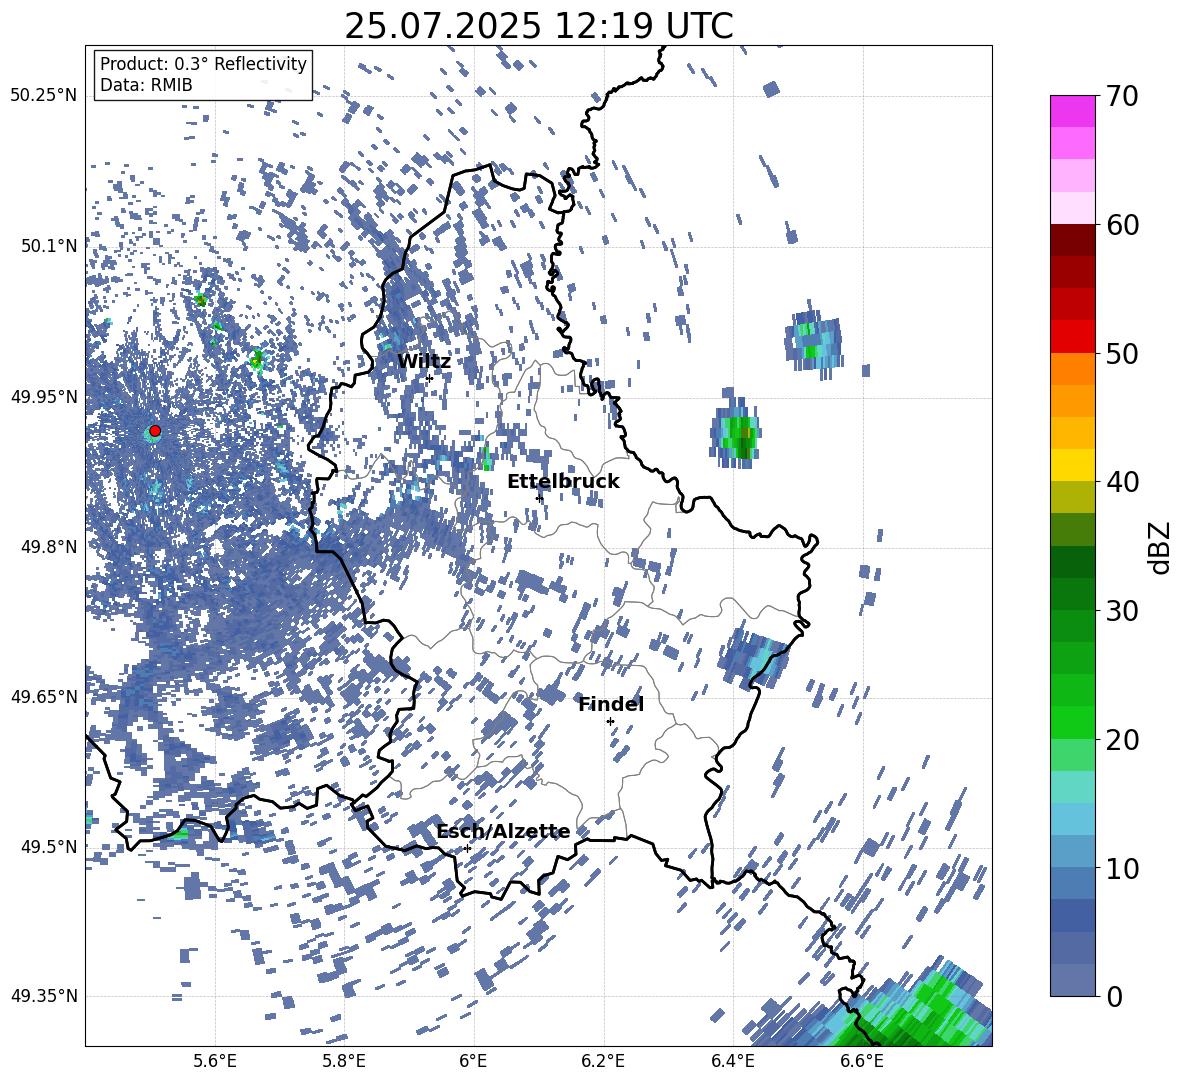This screenshot has height=1081, width=1184.
Task: Click the 50.25°N latitude label
Action: coord(44,96)
